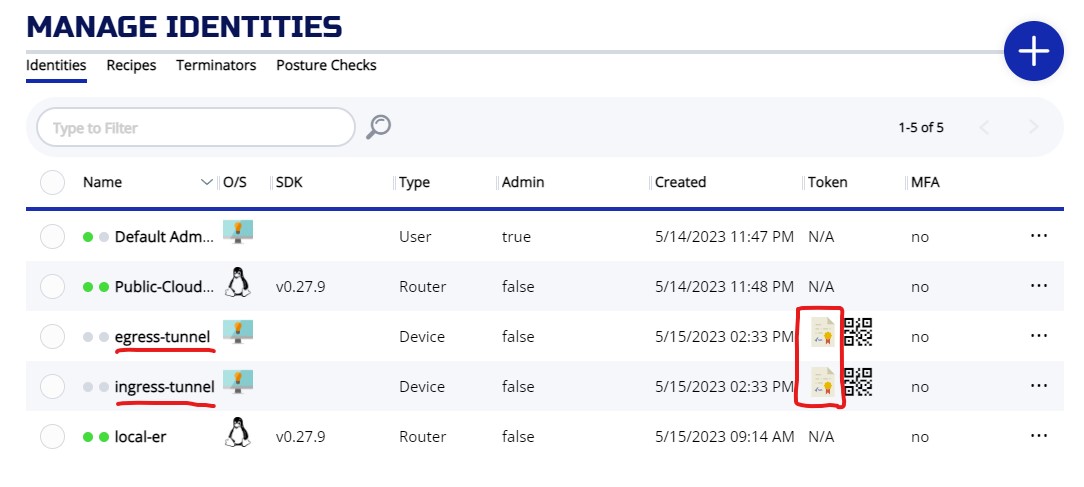Click the Type to Filter input field
Viewport: 1084px width, 487px height.
pyautogui.click(x=195, y=128)
